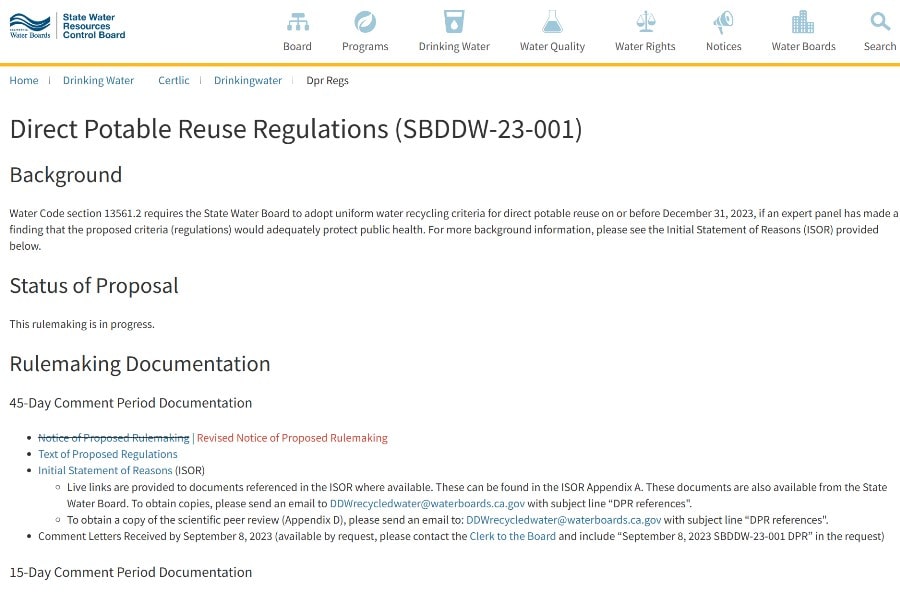900x600 pixels.
Task: Click the Board organization chart icon
Action: 297,22
